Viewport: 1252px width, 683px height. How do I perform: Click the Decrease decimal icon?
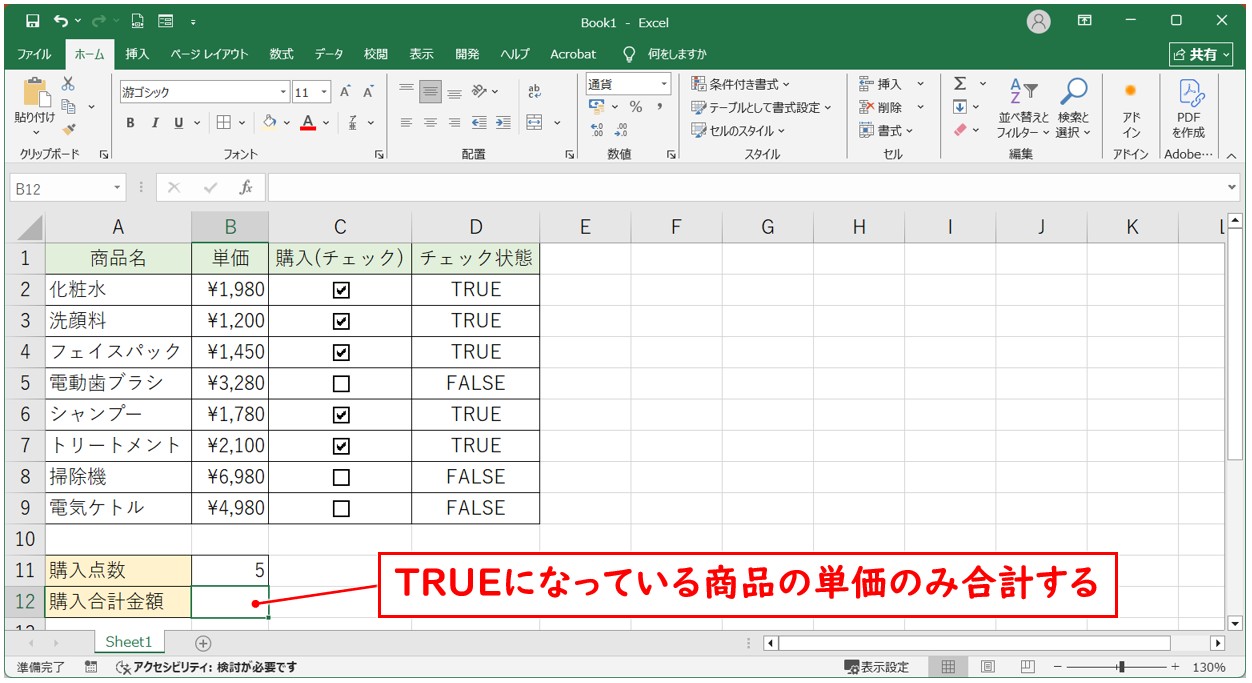point(621,130)
